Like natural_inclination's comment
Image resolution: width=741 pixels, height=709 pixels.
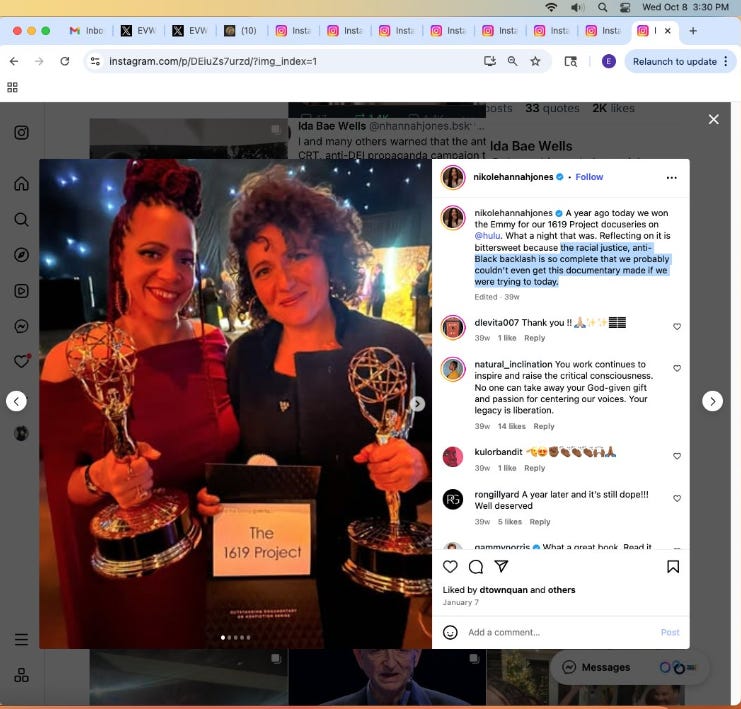click(677, 368)
